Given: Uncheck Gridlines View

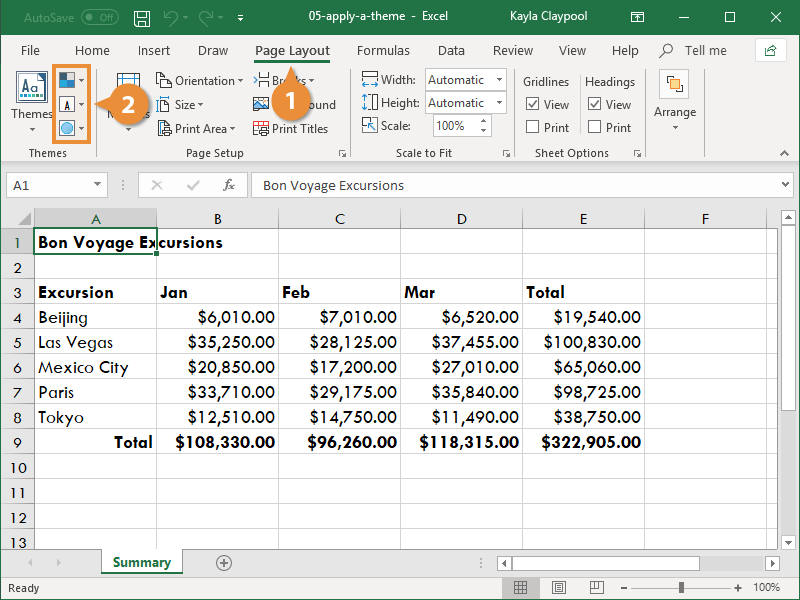Looking at the screenshot, I should tap(535, 104).
